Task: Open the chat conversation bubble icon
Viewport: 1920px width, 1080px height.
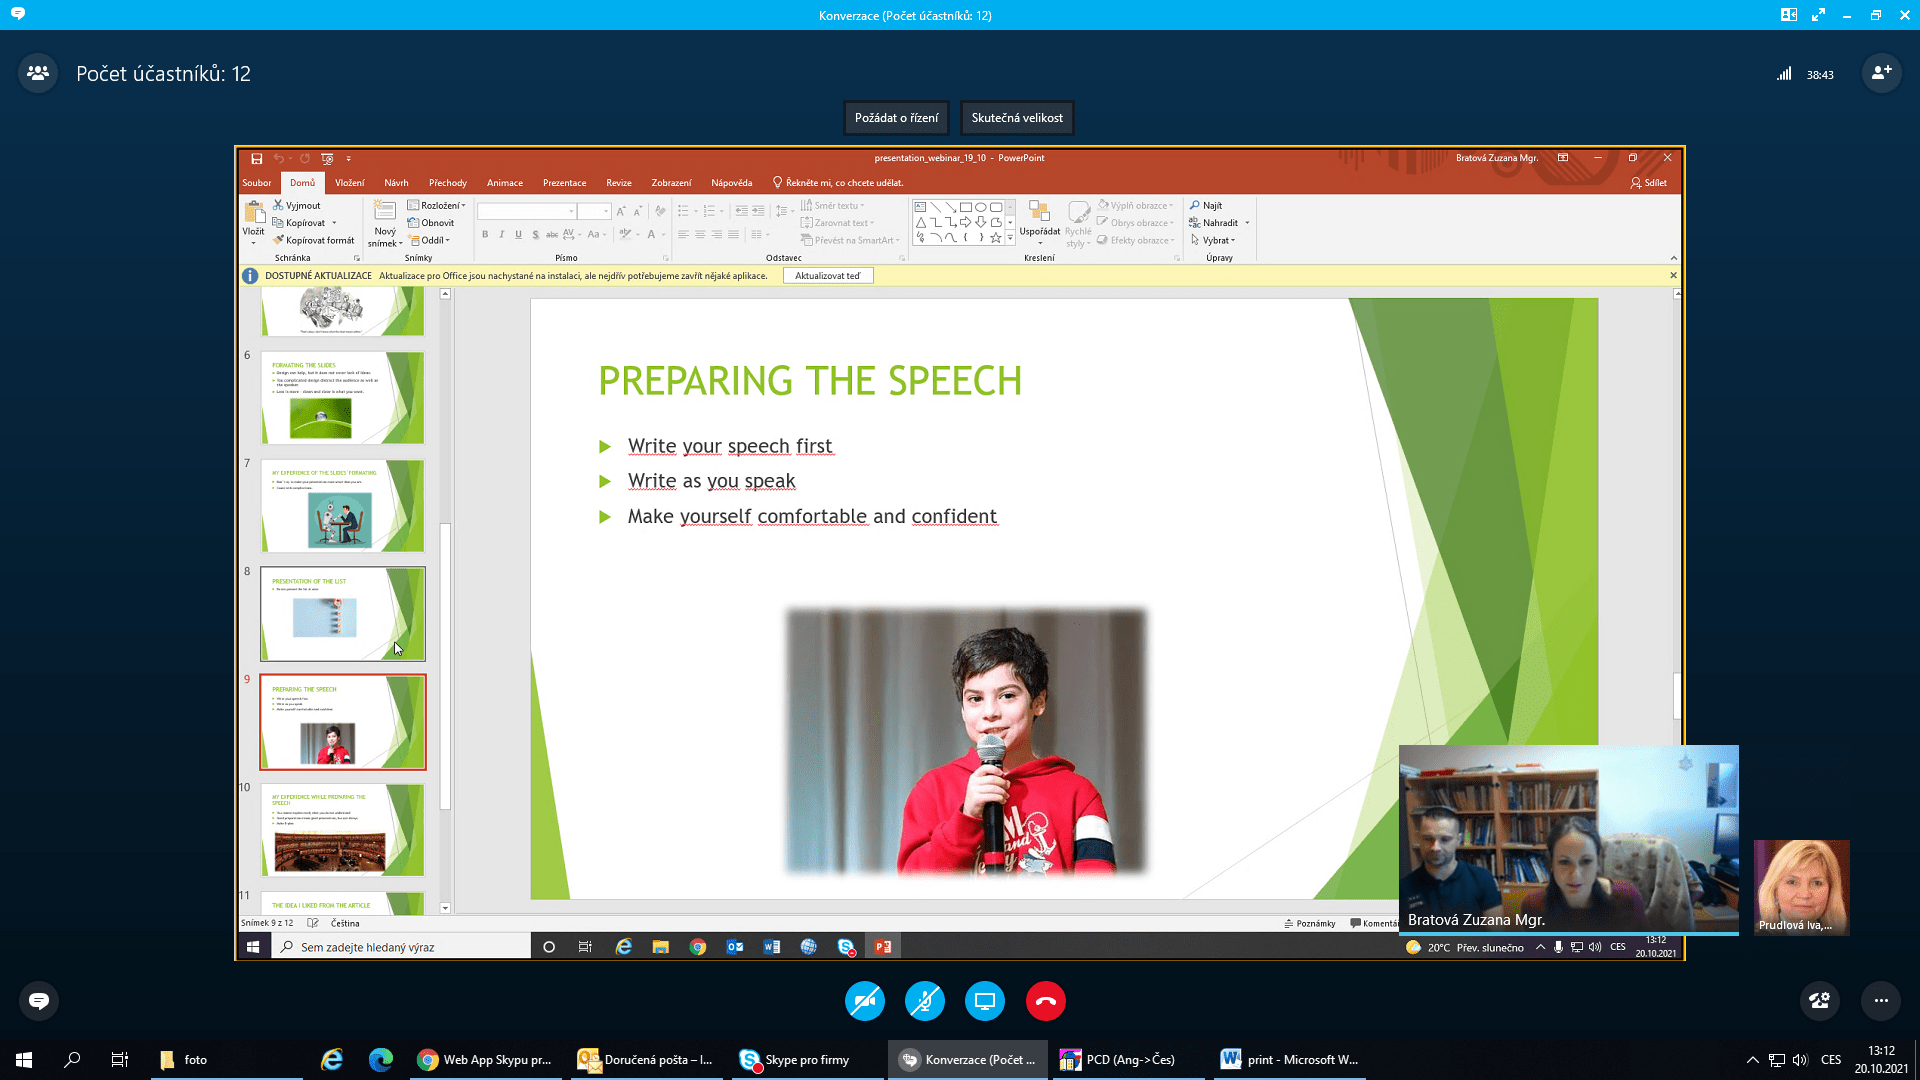Action: click(39, 1001)
